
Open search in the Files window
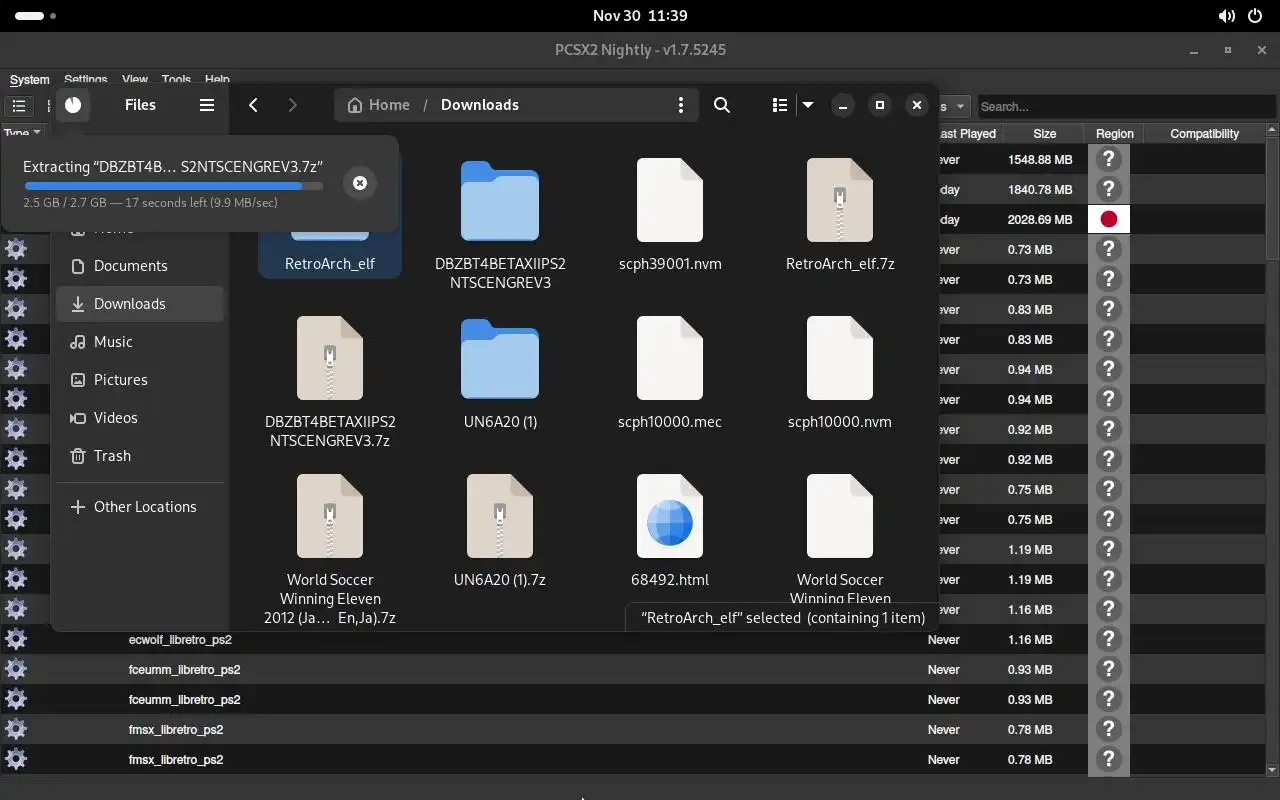point(722,105)
